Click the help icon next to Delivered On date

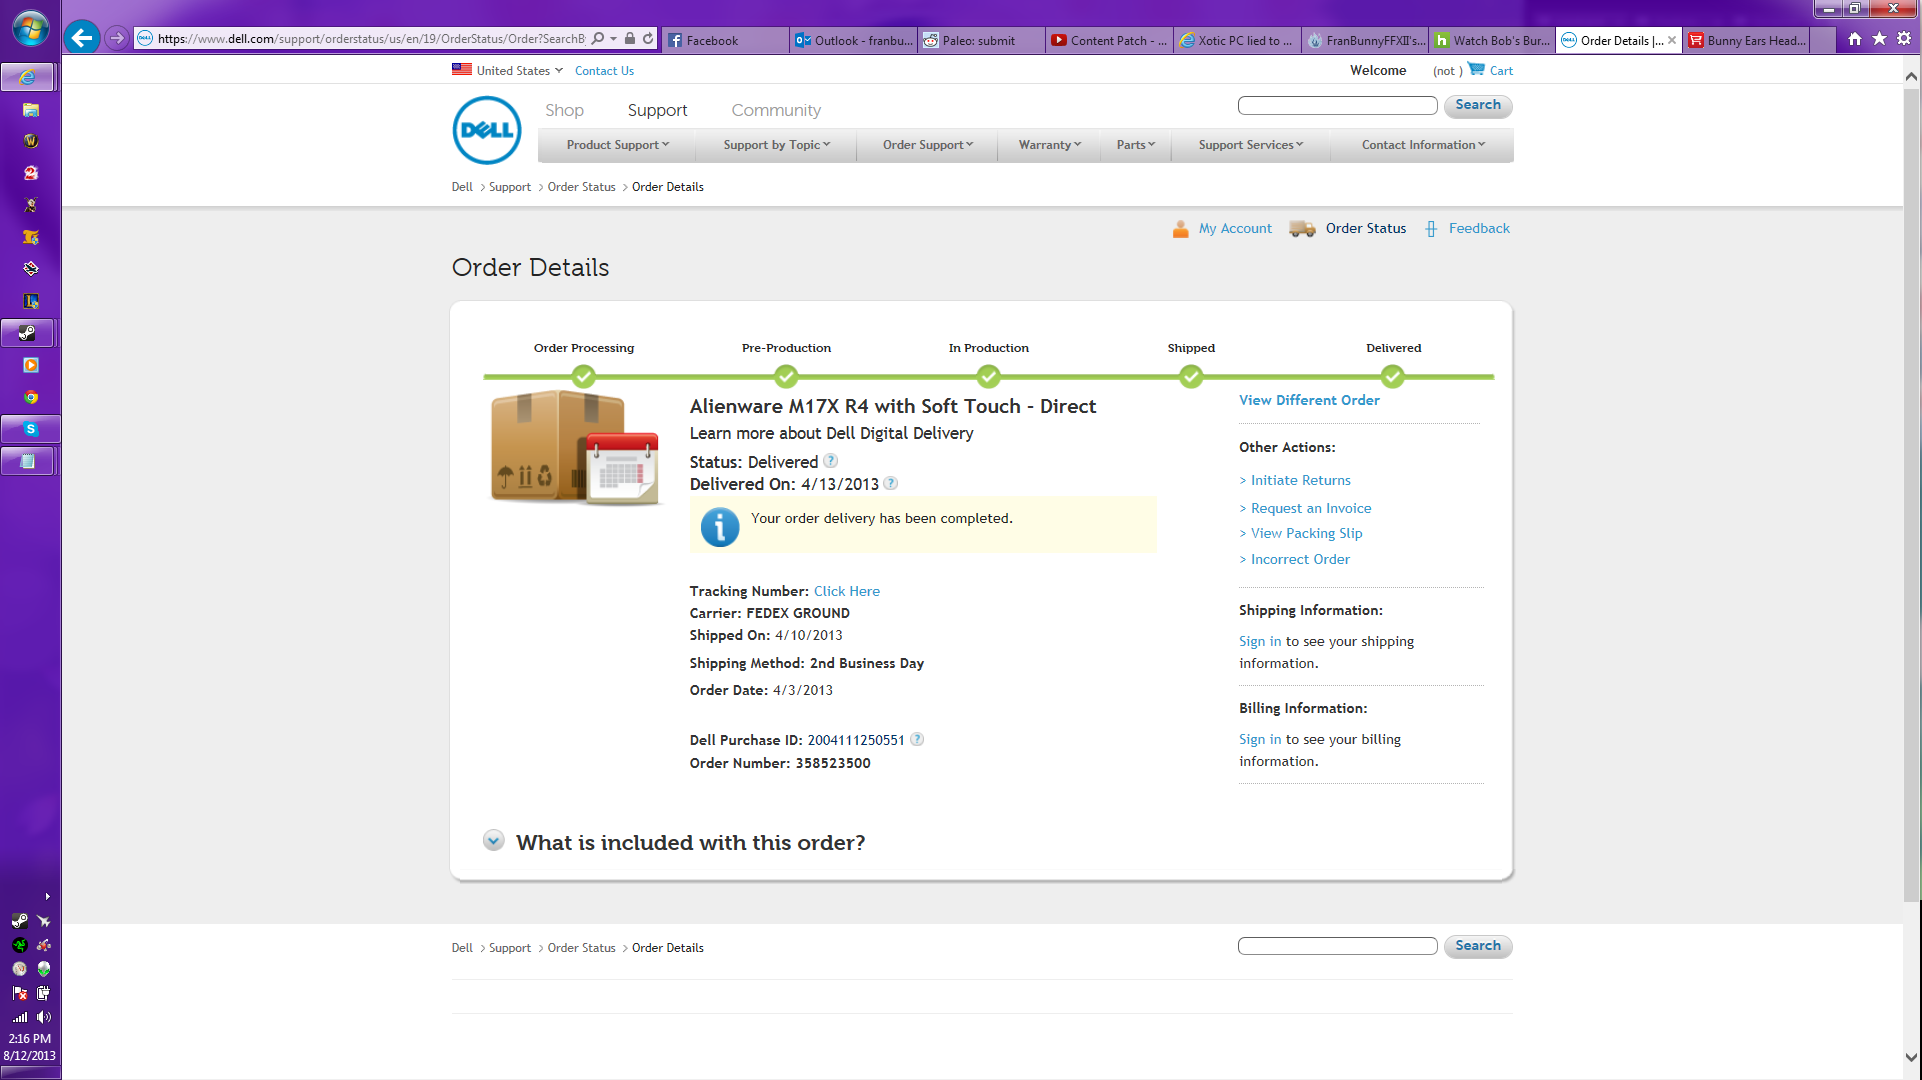pyautogui.click(x=890, y=483)
